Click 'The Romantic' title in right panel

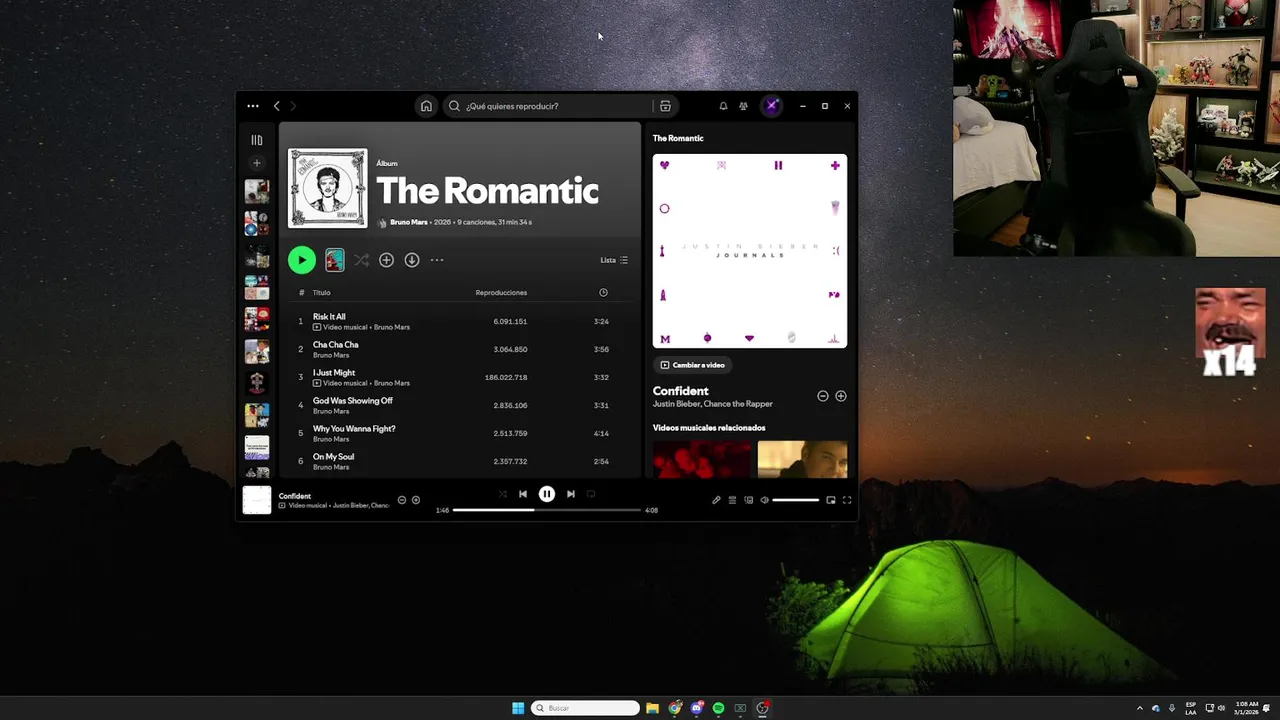tap(678, 138)
